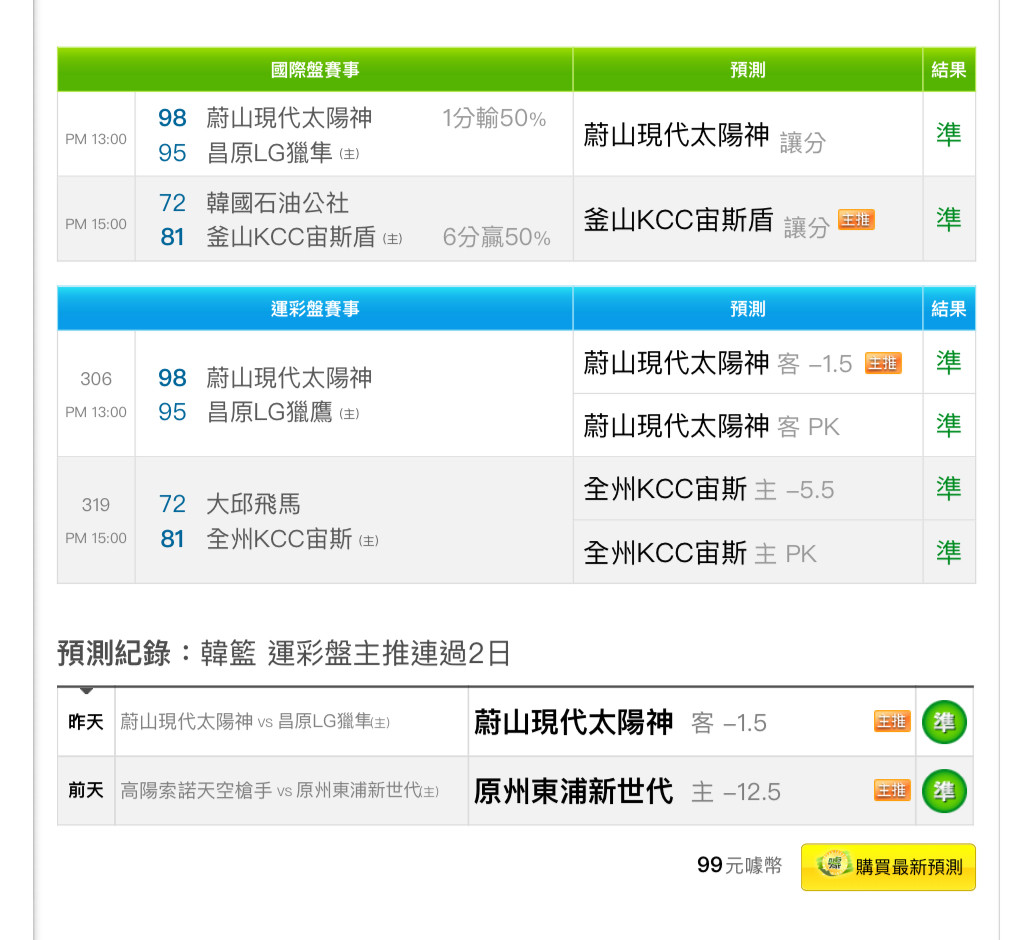
Task: Click the prediction 全州KCC宙斯 主 PK
Action: (700, 553)
